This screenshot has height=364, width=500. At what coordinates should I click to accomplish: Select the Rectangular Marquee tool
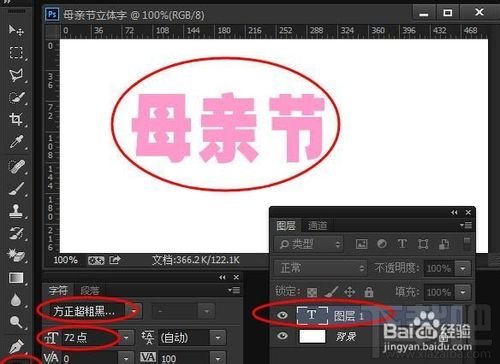coord(16,53)
